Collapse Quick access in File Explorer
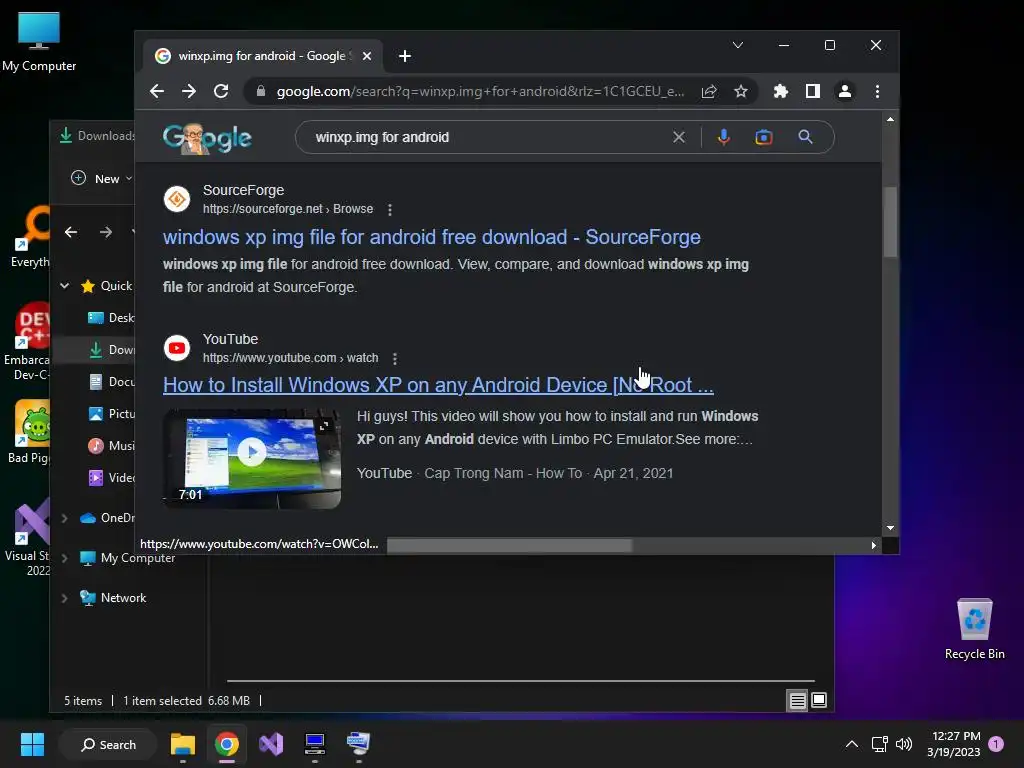 [x=65, y=286]
